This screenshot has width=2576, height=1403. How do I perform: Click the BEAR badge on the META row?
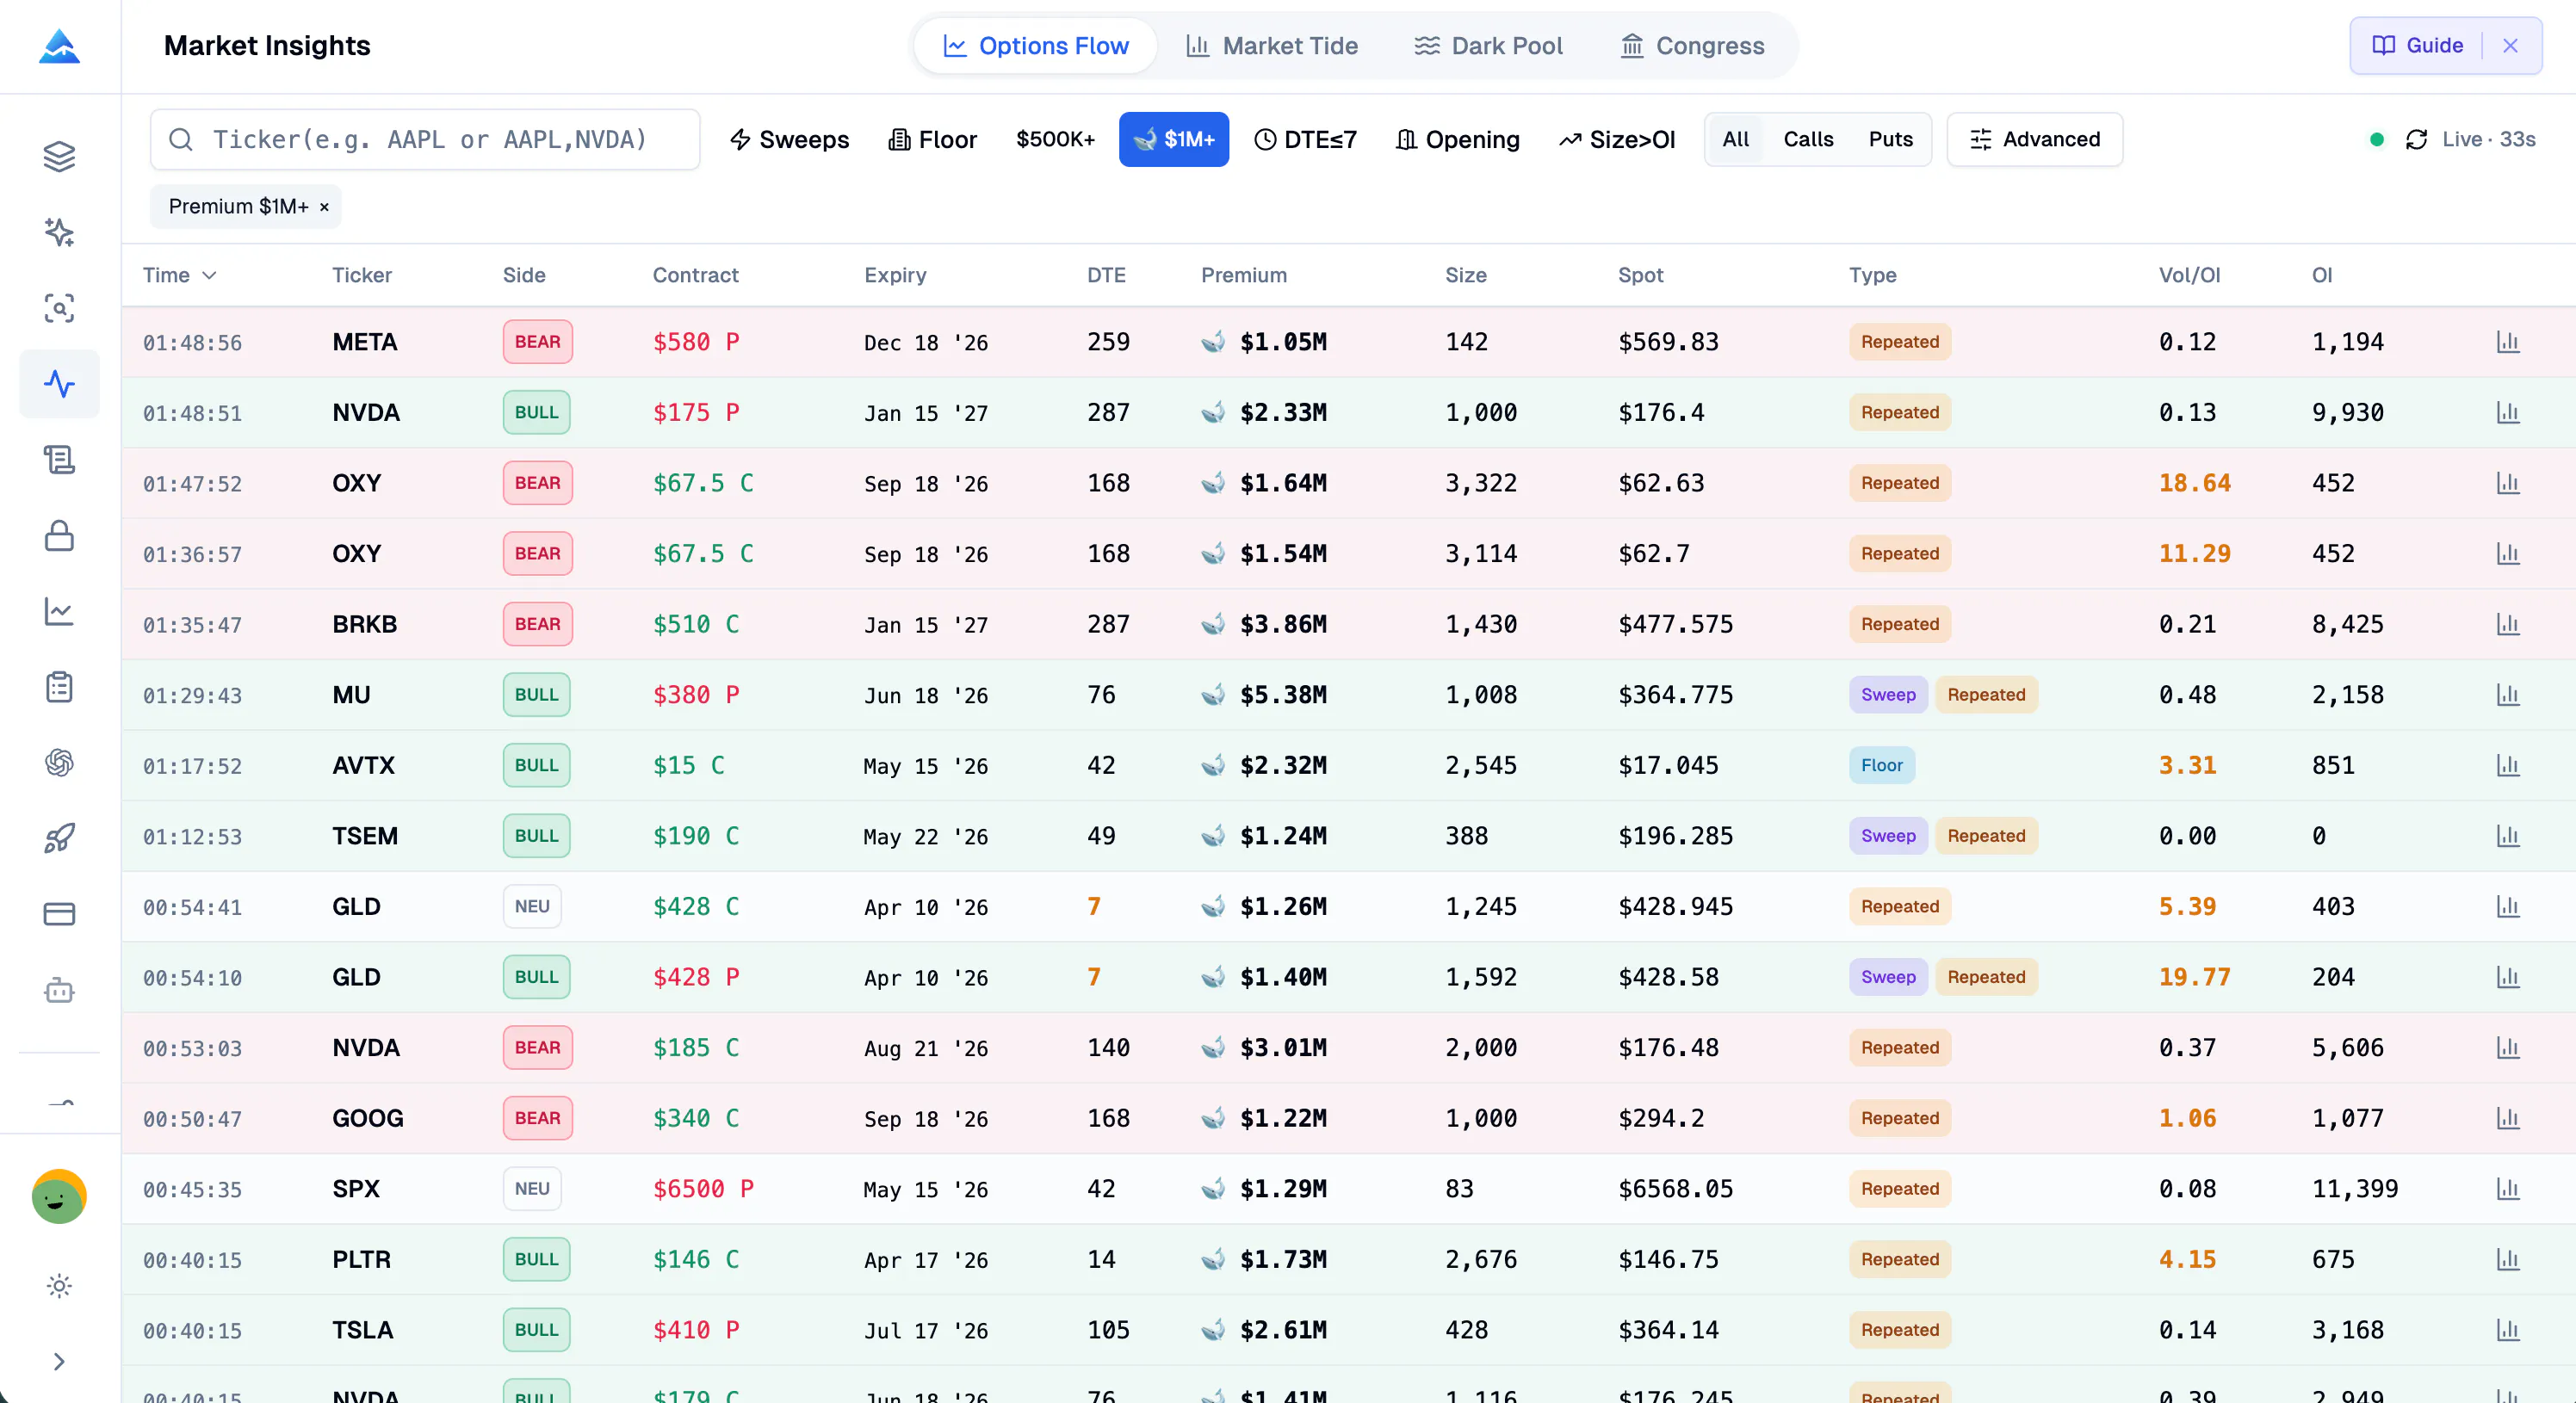[x=537, y=342]
